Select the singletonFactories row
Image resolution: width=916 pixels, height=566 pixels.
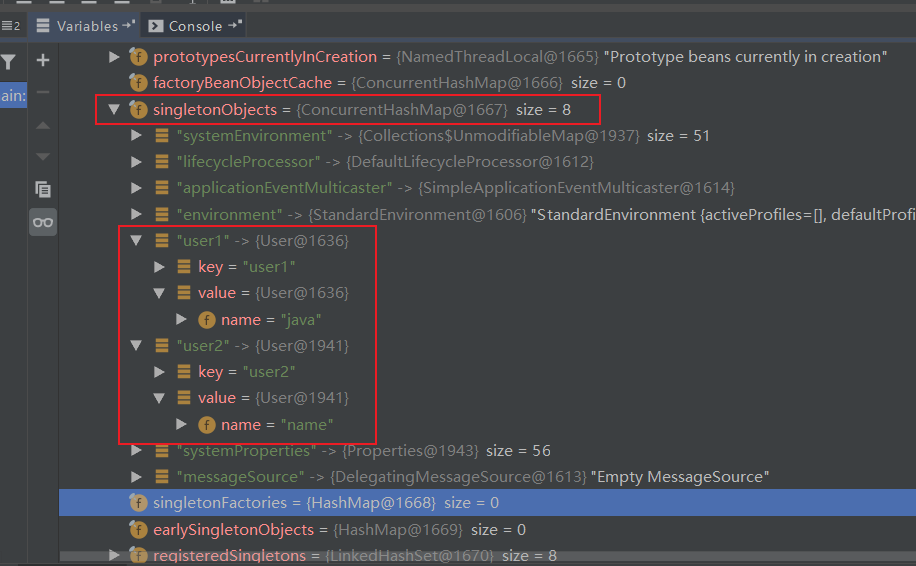click(487, 502)
